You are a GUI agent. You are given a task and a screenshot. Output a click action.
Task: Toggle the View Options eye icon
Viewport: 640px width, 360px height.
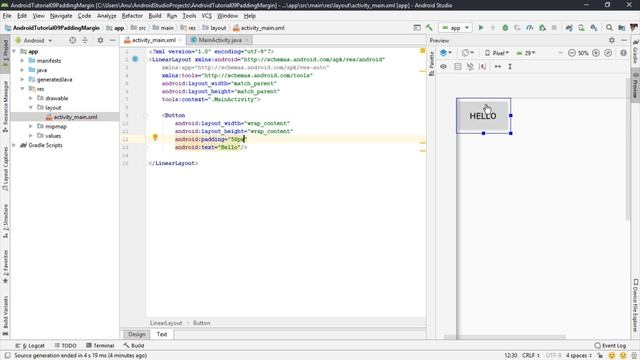(x=443, y=67)
